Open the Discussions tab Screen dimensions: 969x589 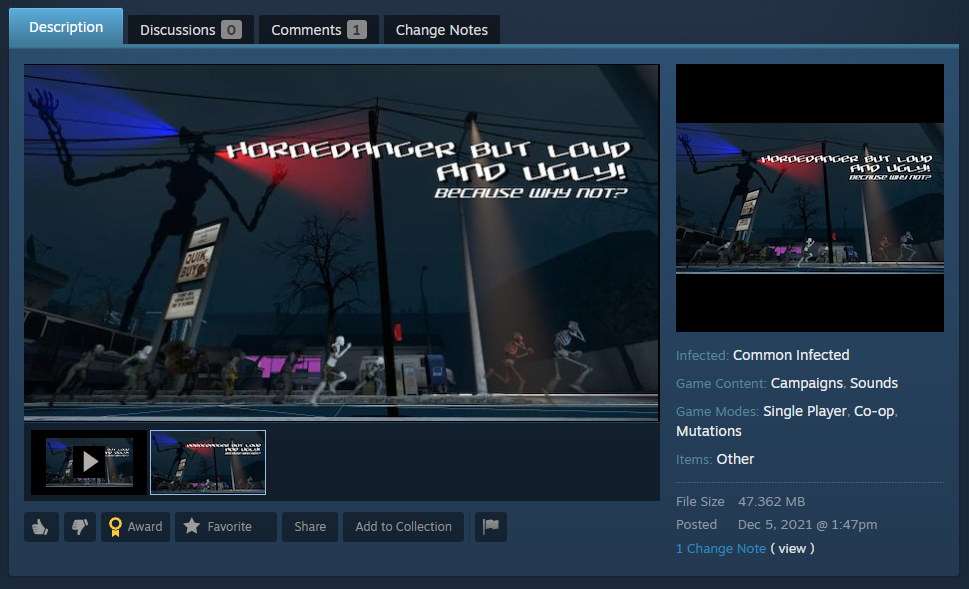[x=190, y=30]
